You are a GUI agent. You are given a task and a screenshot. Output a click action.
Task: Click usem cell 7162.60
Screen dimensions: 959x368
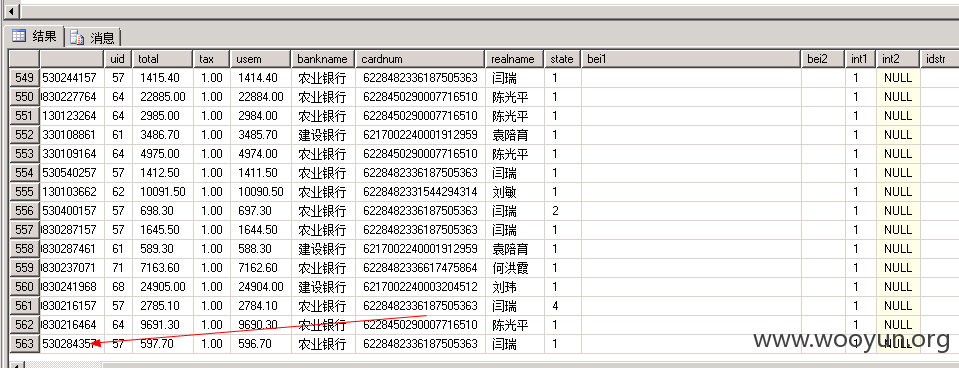261,268
